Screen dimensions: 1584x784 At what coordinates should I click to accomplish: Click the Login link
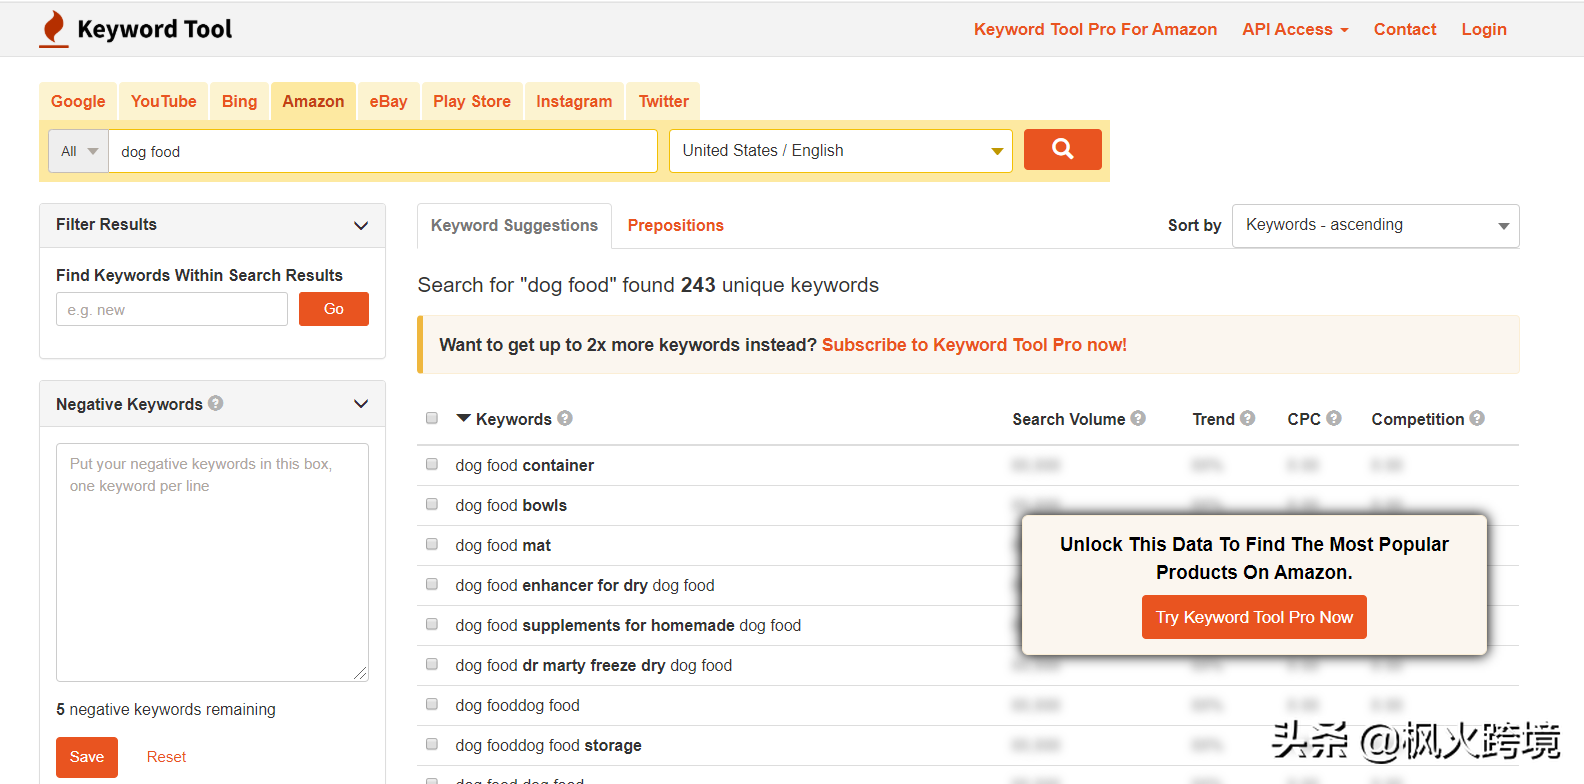click(x=1484, y=29)
